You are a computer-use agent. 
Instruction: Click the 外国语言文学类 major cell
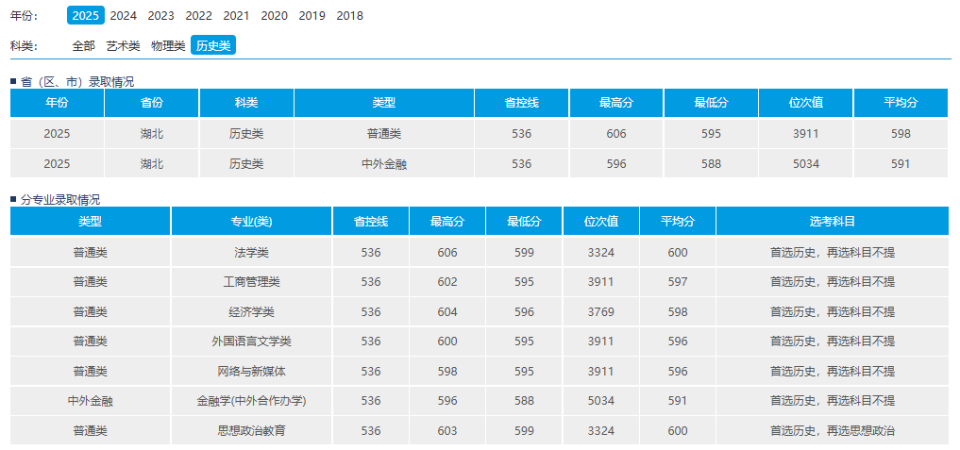[x=252, y=342]
